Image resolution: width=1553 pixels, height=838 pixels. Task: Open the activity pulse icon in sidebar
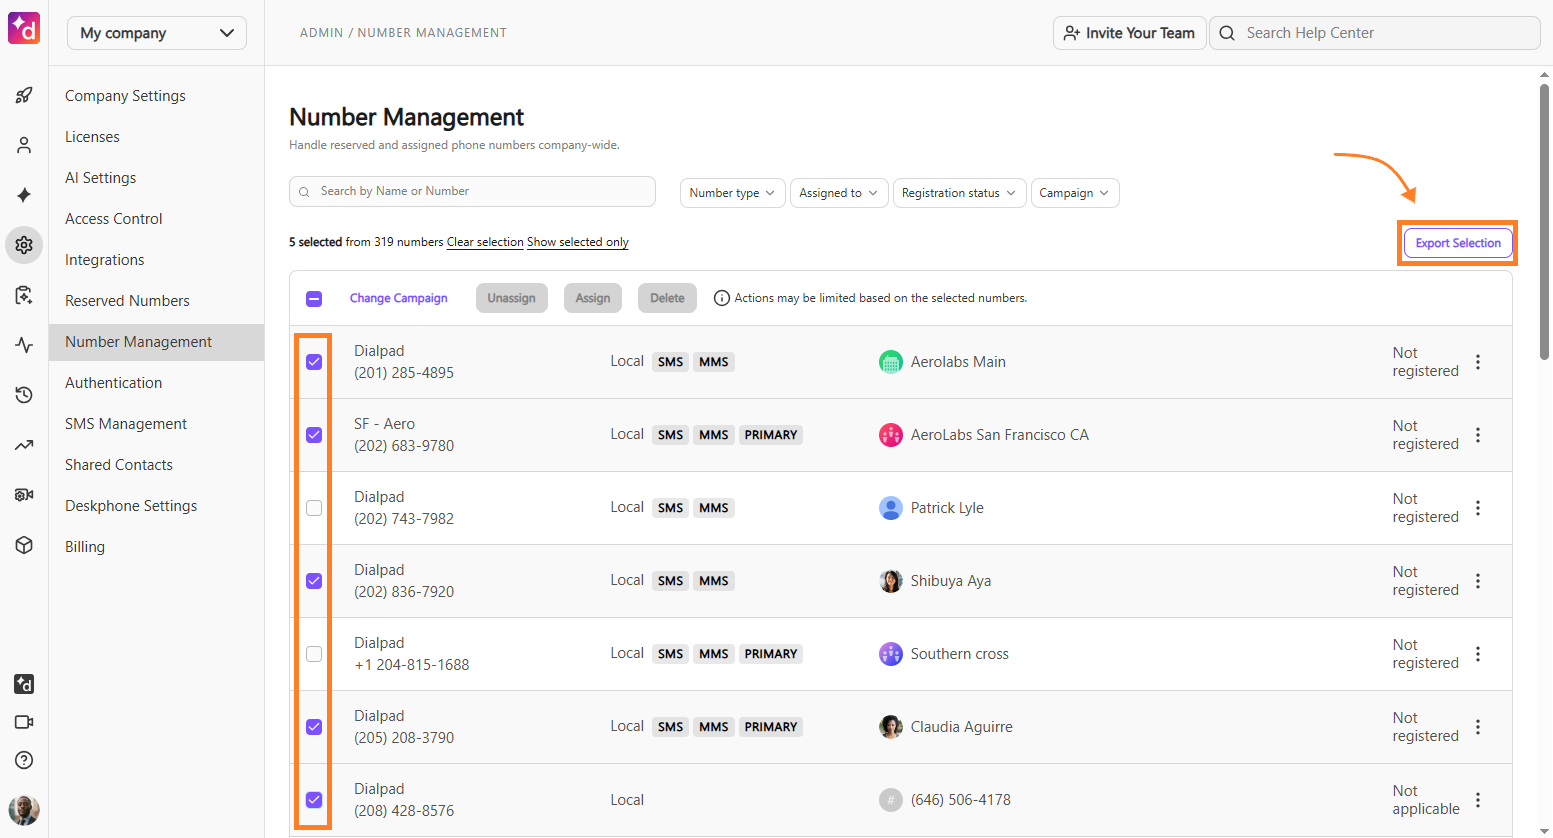(24, 345)
